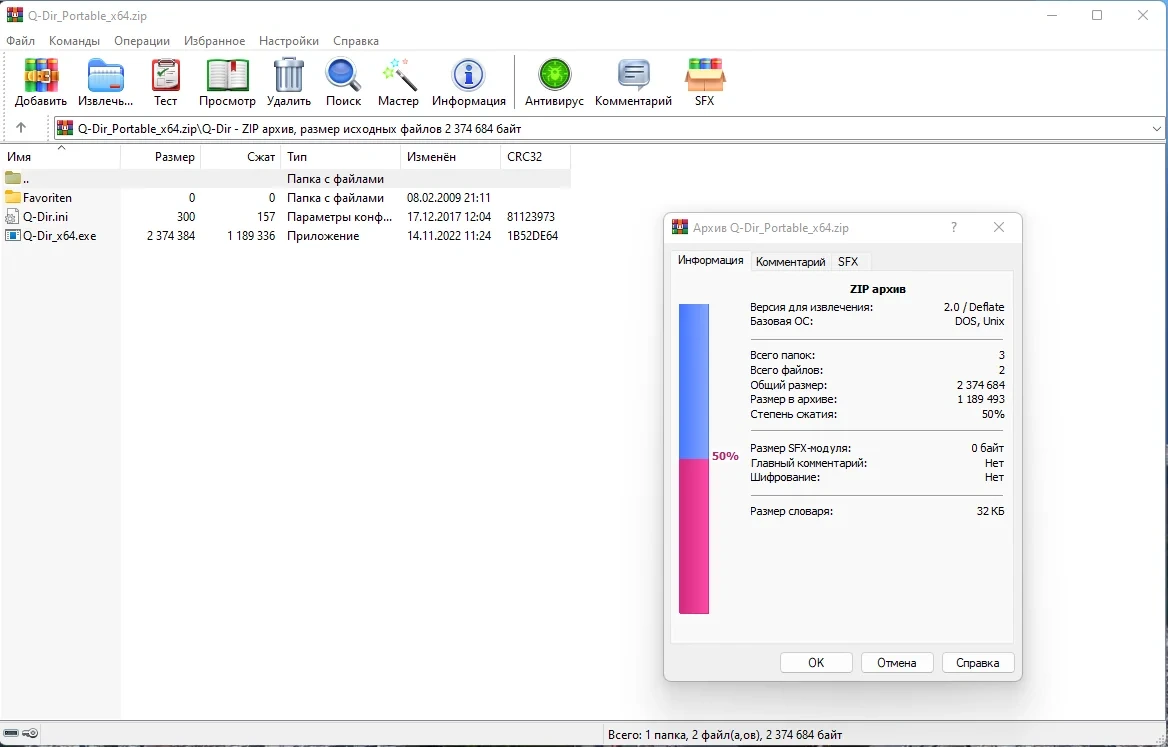
Task: Open the Комментарий toolbar icon
Action: click(633, 75)
